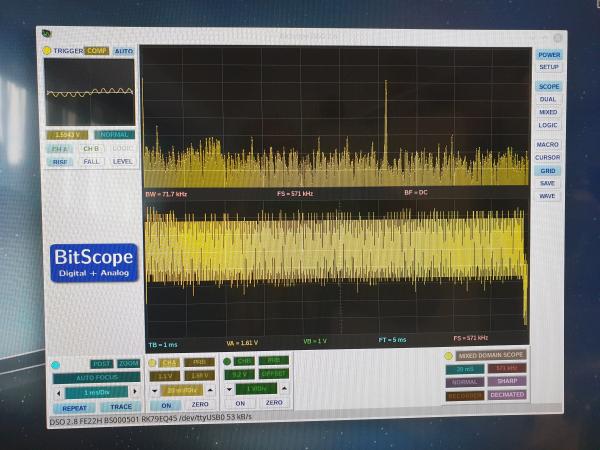The height and width of the screenshot is (450, 600).
Task: Click the 1 ms/Div timebase display
Action: pyautogui.click(x=96, y=393)
